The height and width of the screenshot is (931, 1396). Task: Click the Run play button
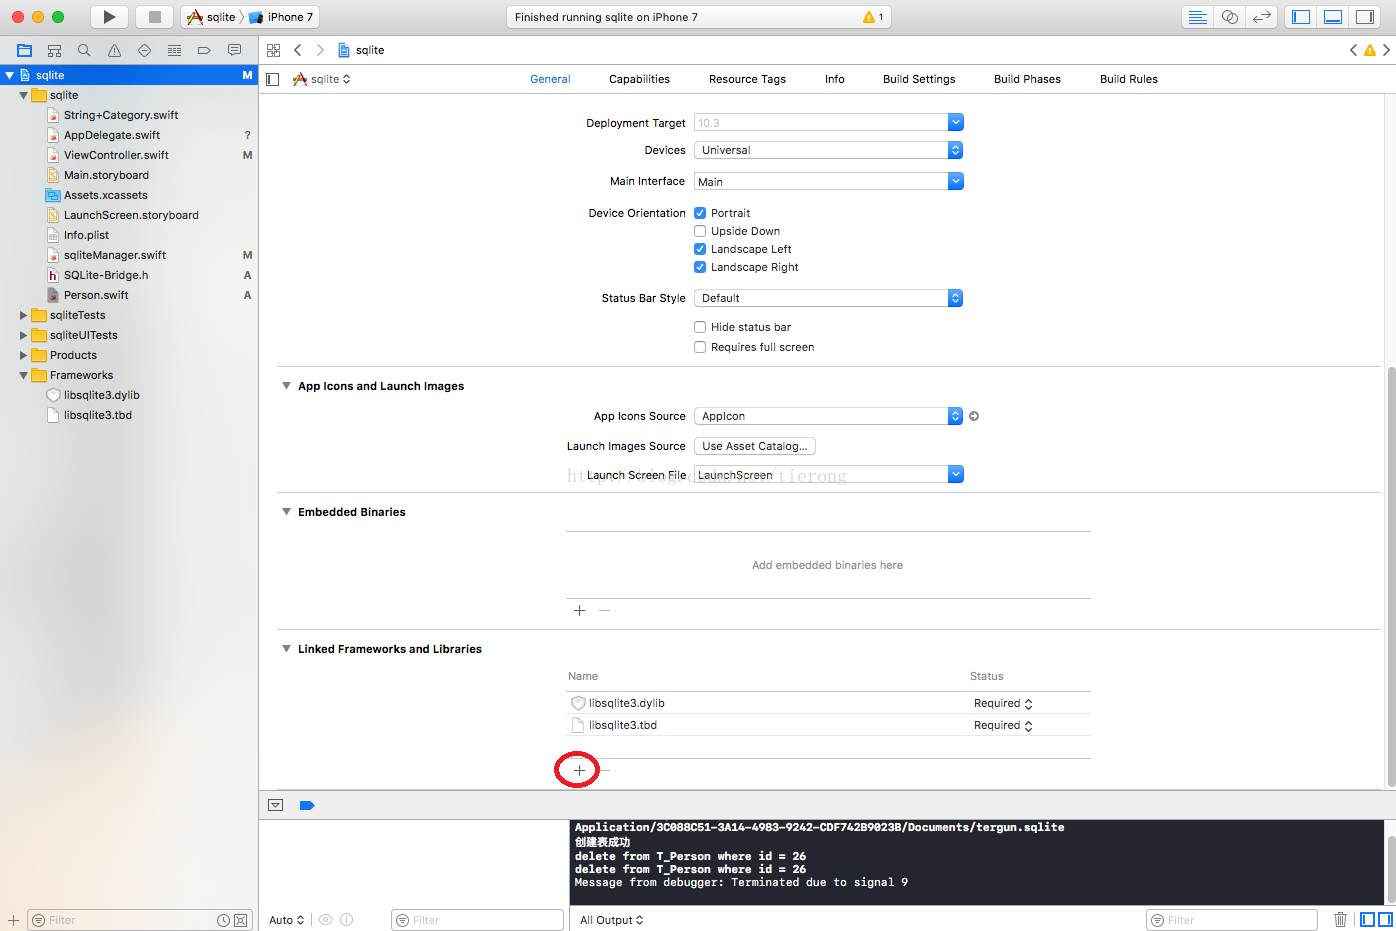[x=109, y=17]
